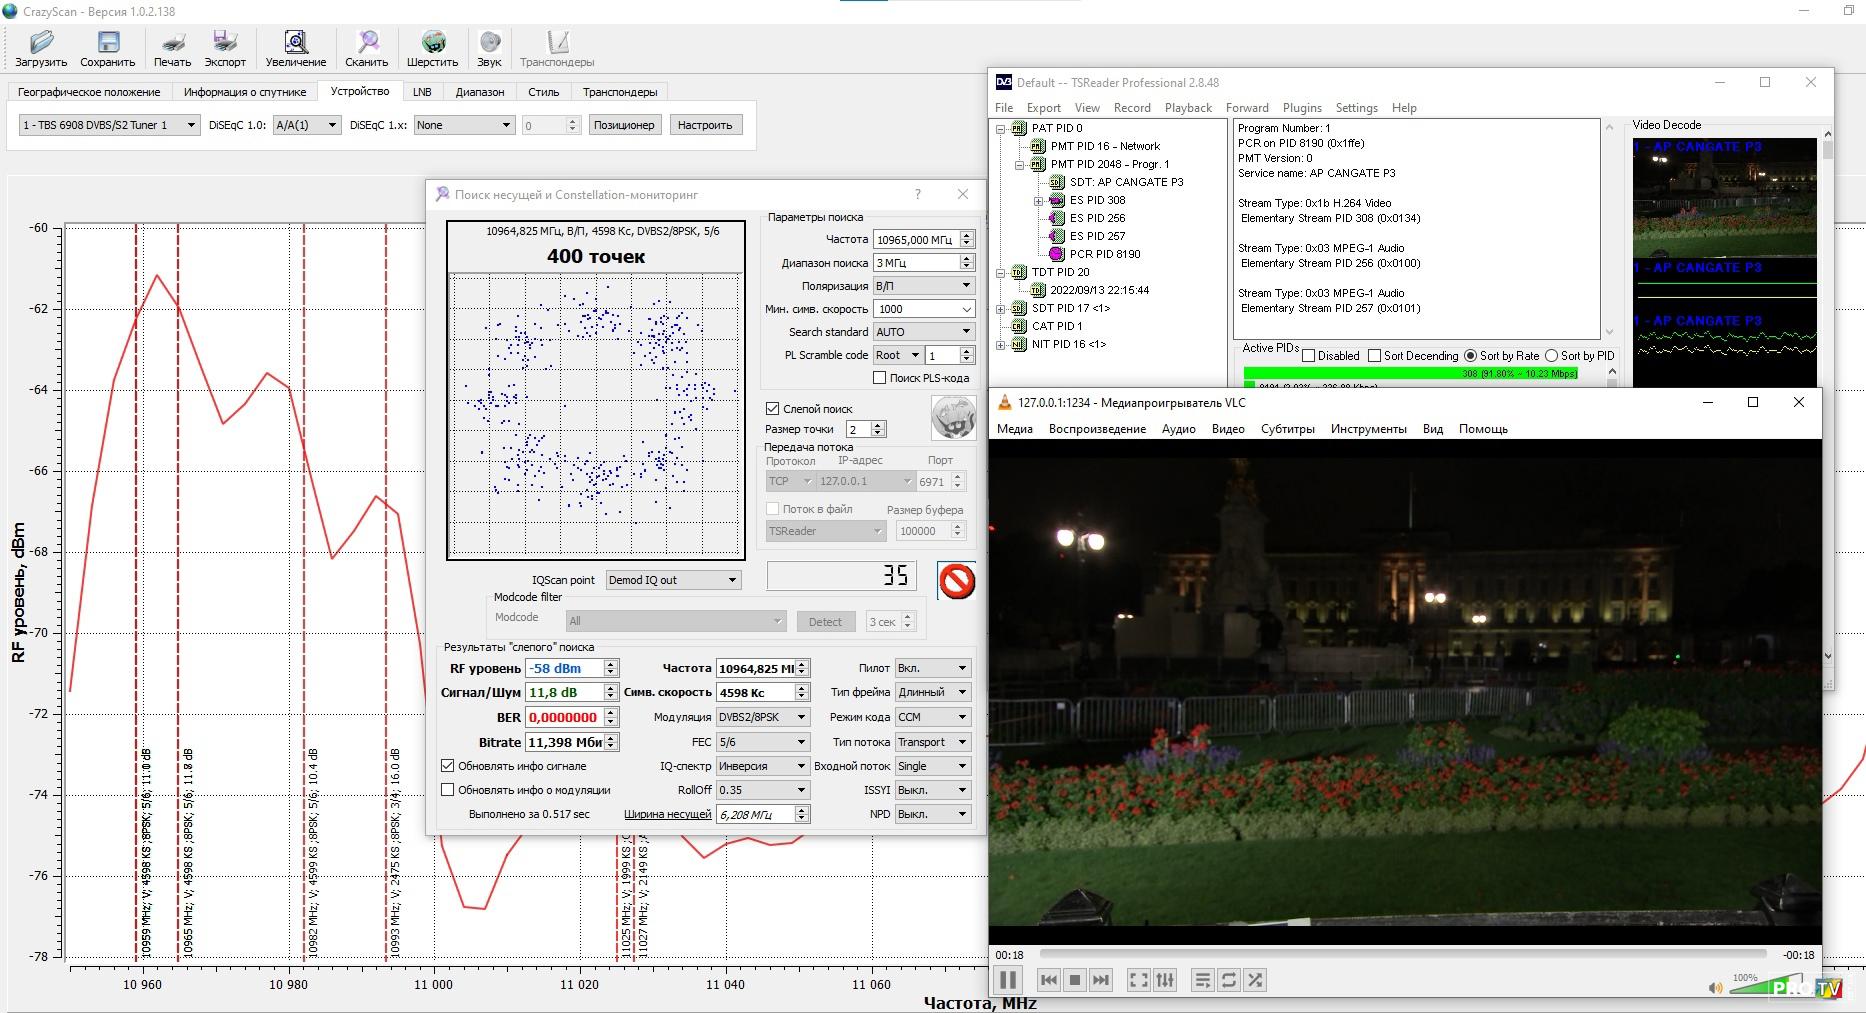This screenshot has width=1866, height=1013.
Task: Open the Поляризация dropdown
Action: (923, 286)
